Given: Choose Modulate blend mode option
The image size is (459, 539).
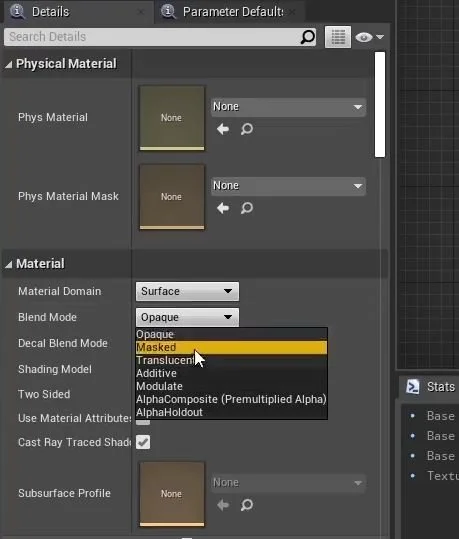Looking at the screenshot, I should pos(231,386).
